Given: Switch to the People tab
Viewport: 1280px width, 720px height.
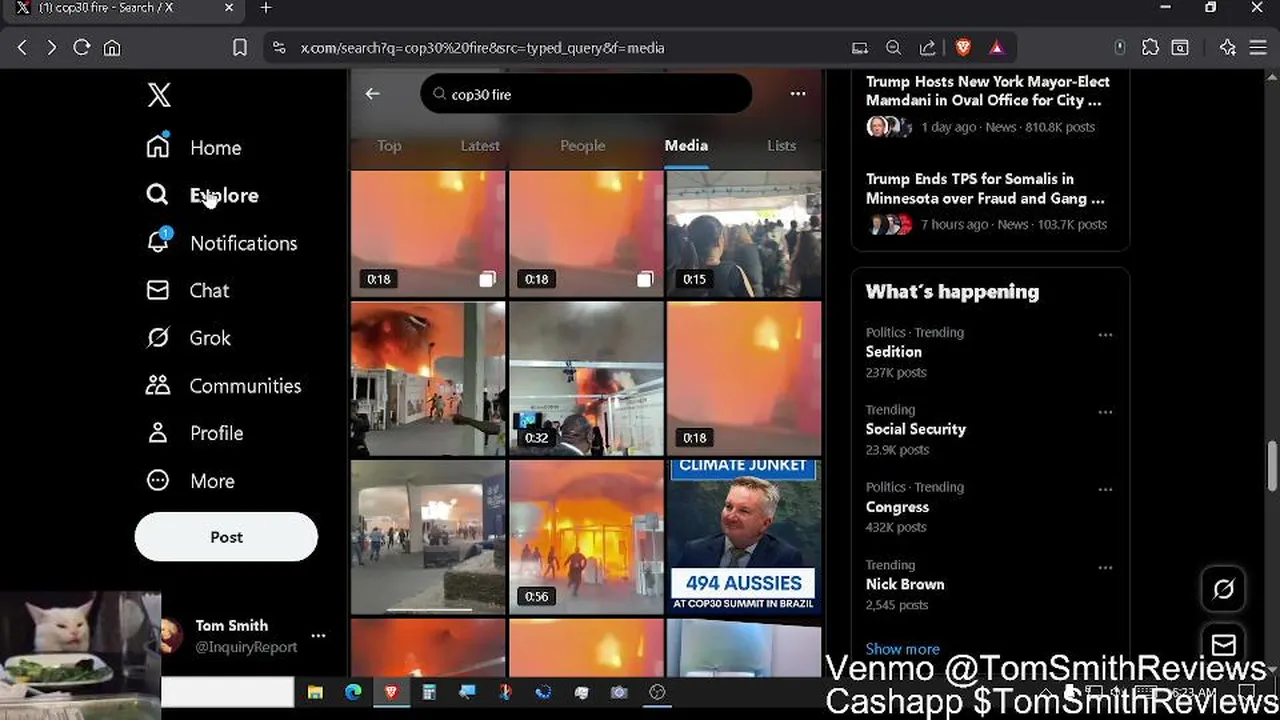Looking at the screenshot, I should (x=583, y=145).
